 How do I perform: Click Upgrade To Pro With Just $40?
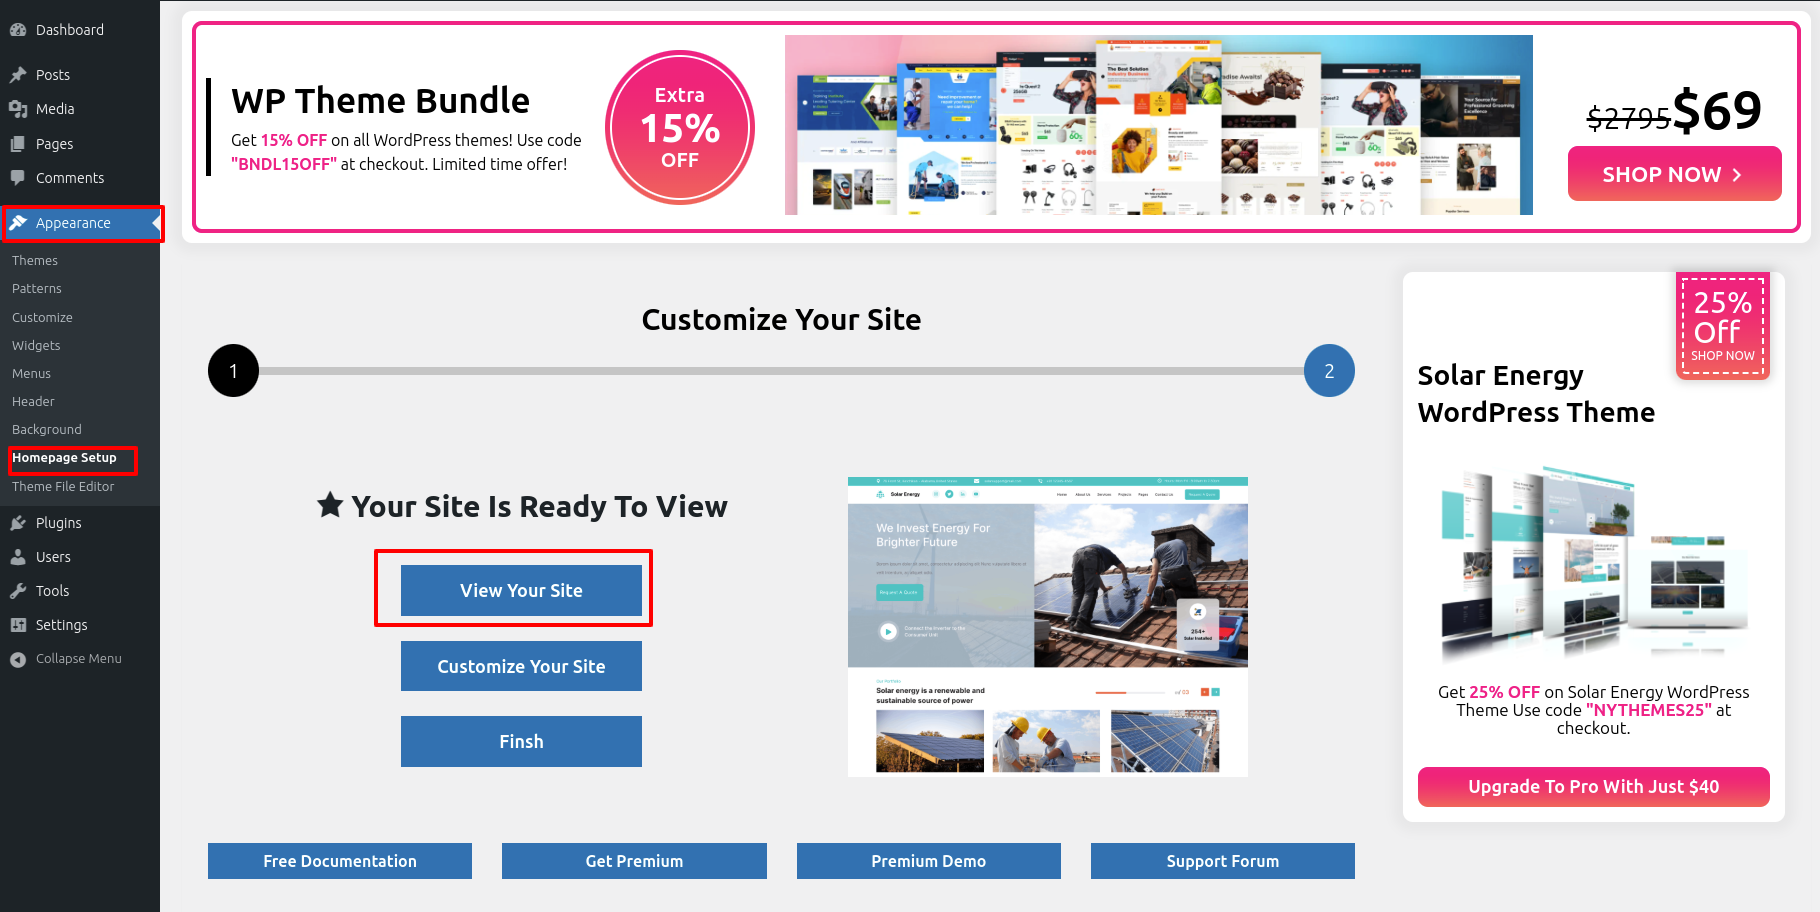[x=1594, y=787]
